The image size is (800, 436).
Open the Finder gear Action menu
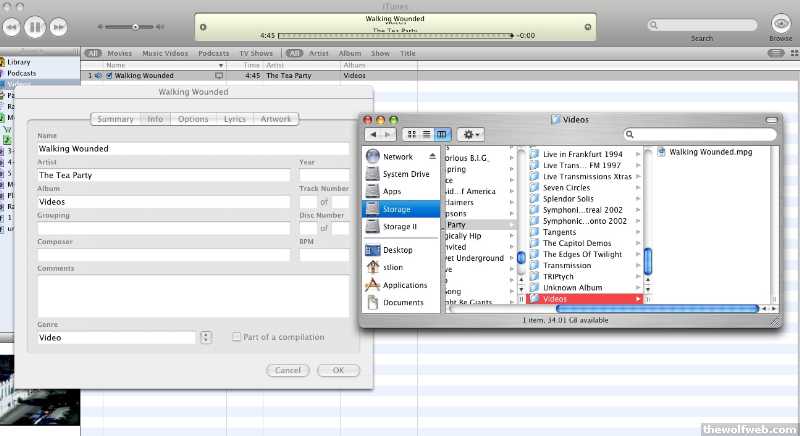471,134
